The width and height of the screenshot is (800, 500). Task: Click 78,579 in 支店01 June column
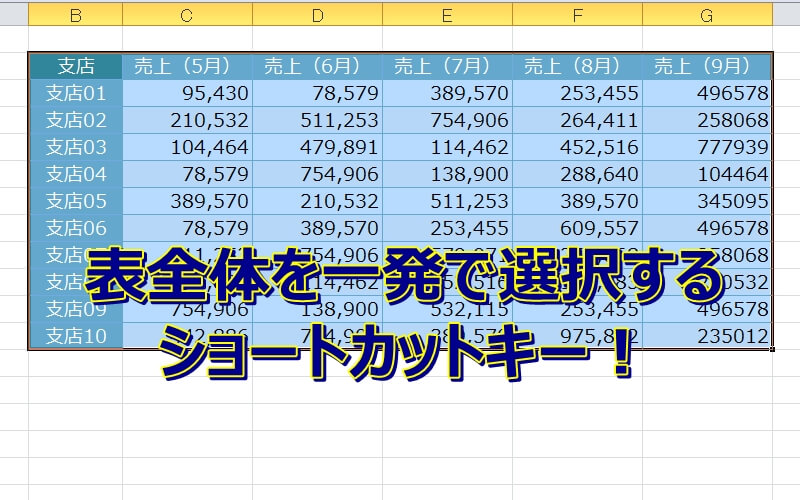click(317, 93)
